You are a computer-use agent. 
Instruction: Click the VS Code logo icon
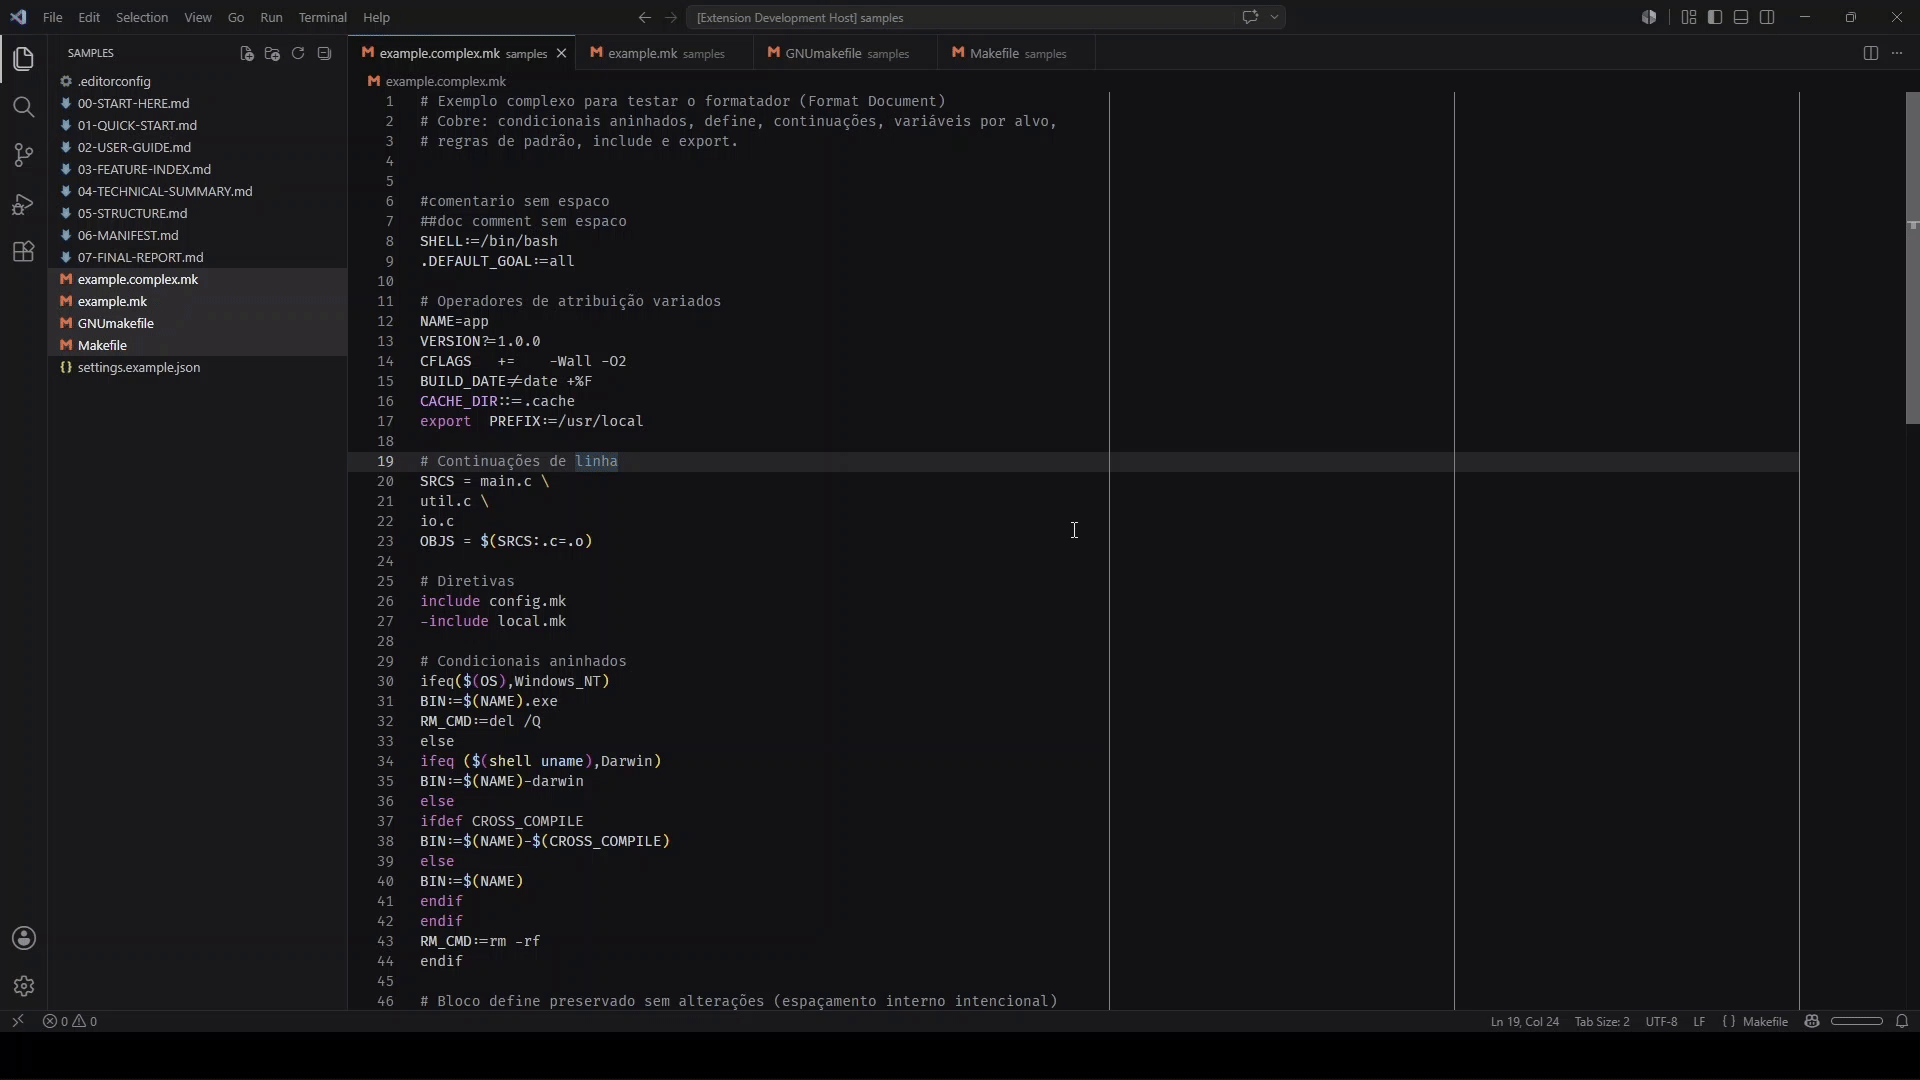coord(18,17)
